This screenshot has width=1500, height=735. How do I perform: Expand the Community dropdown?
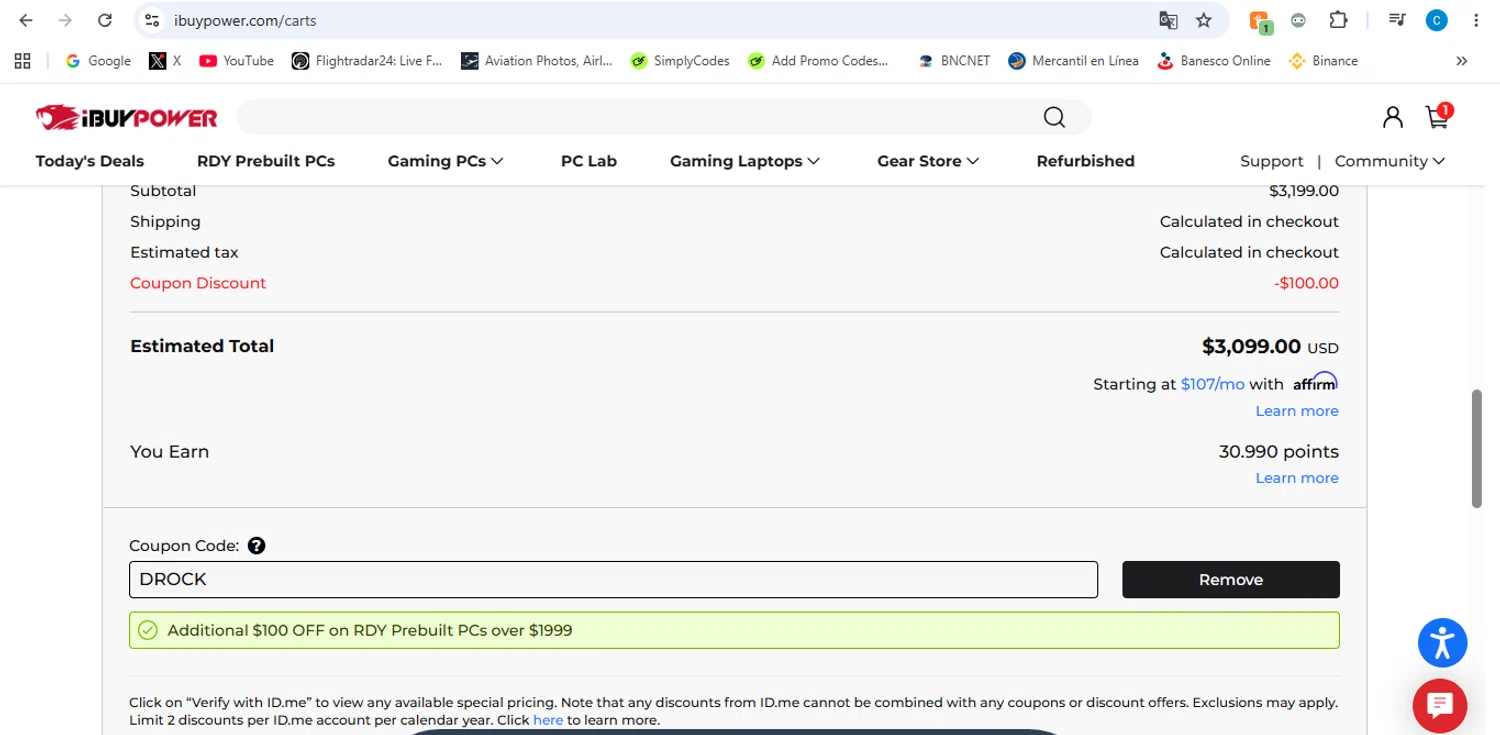[1390, 161]
